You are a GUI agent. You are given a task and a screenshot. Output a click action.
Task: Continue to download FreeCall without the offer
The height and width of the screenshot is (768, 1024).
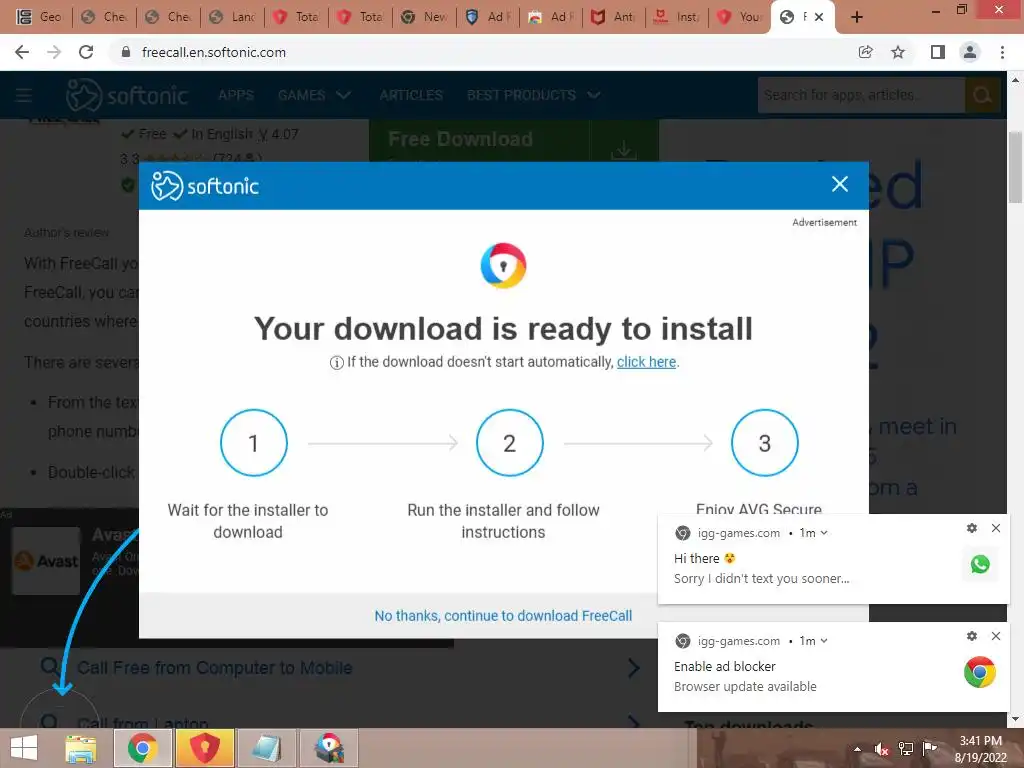[x=503, y=616]
